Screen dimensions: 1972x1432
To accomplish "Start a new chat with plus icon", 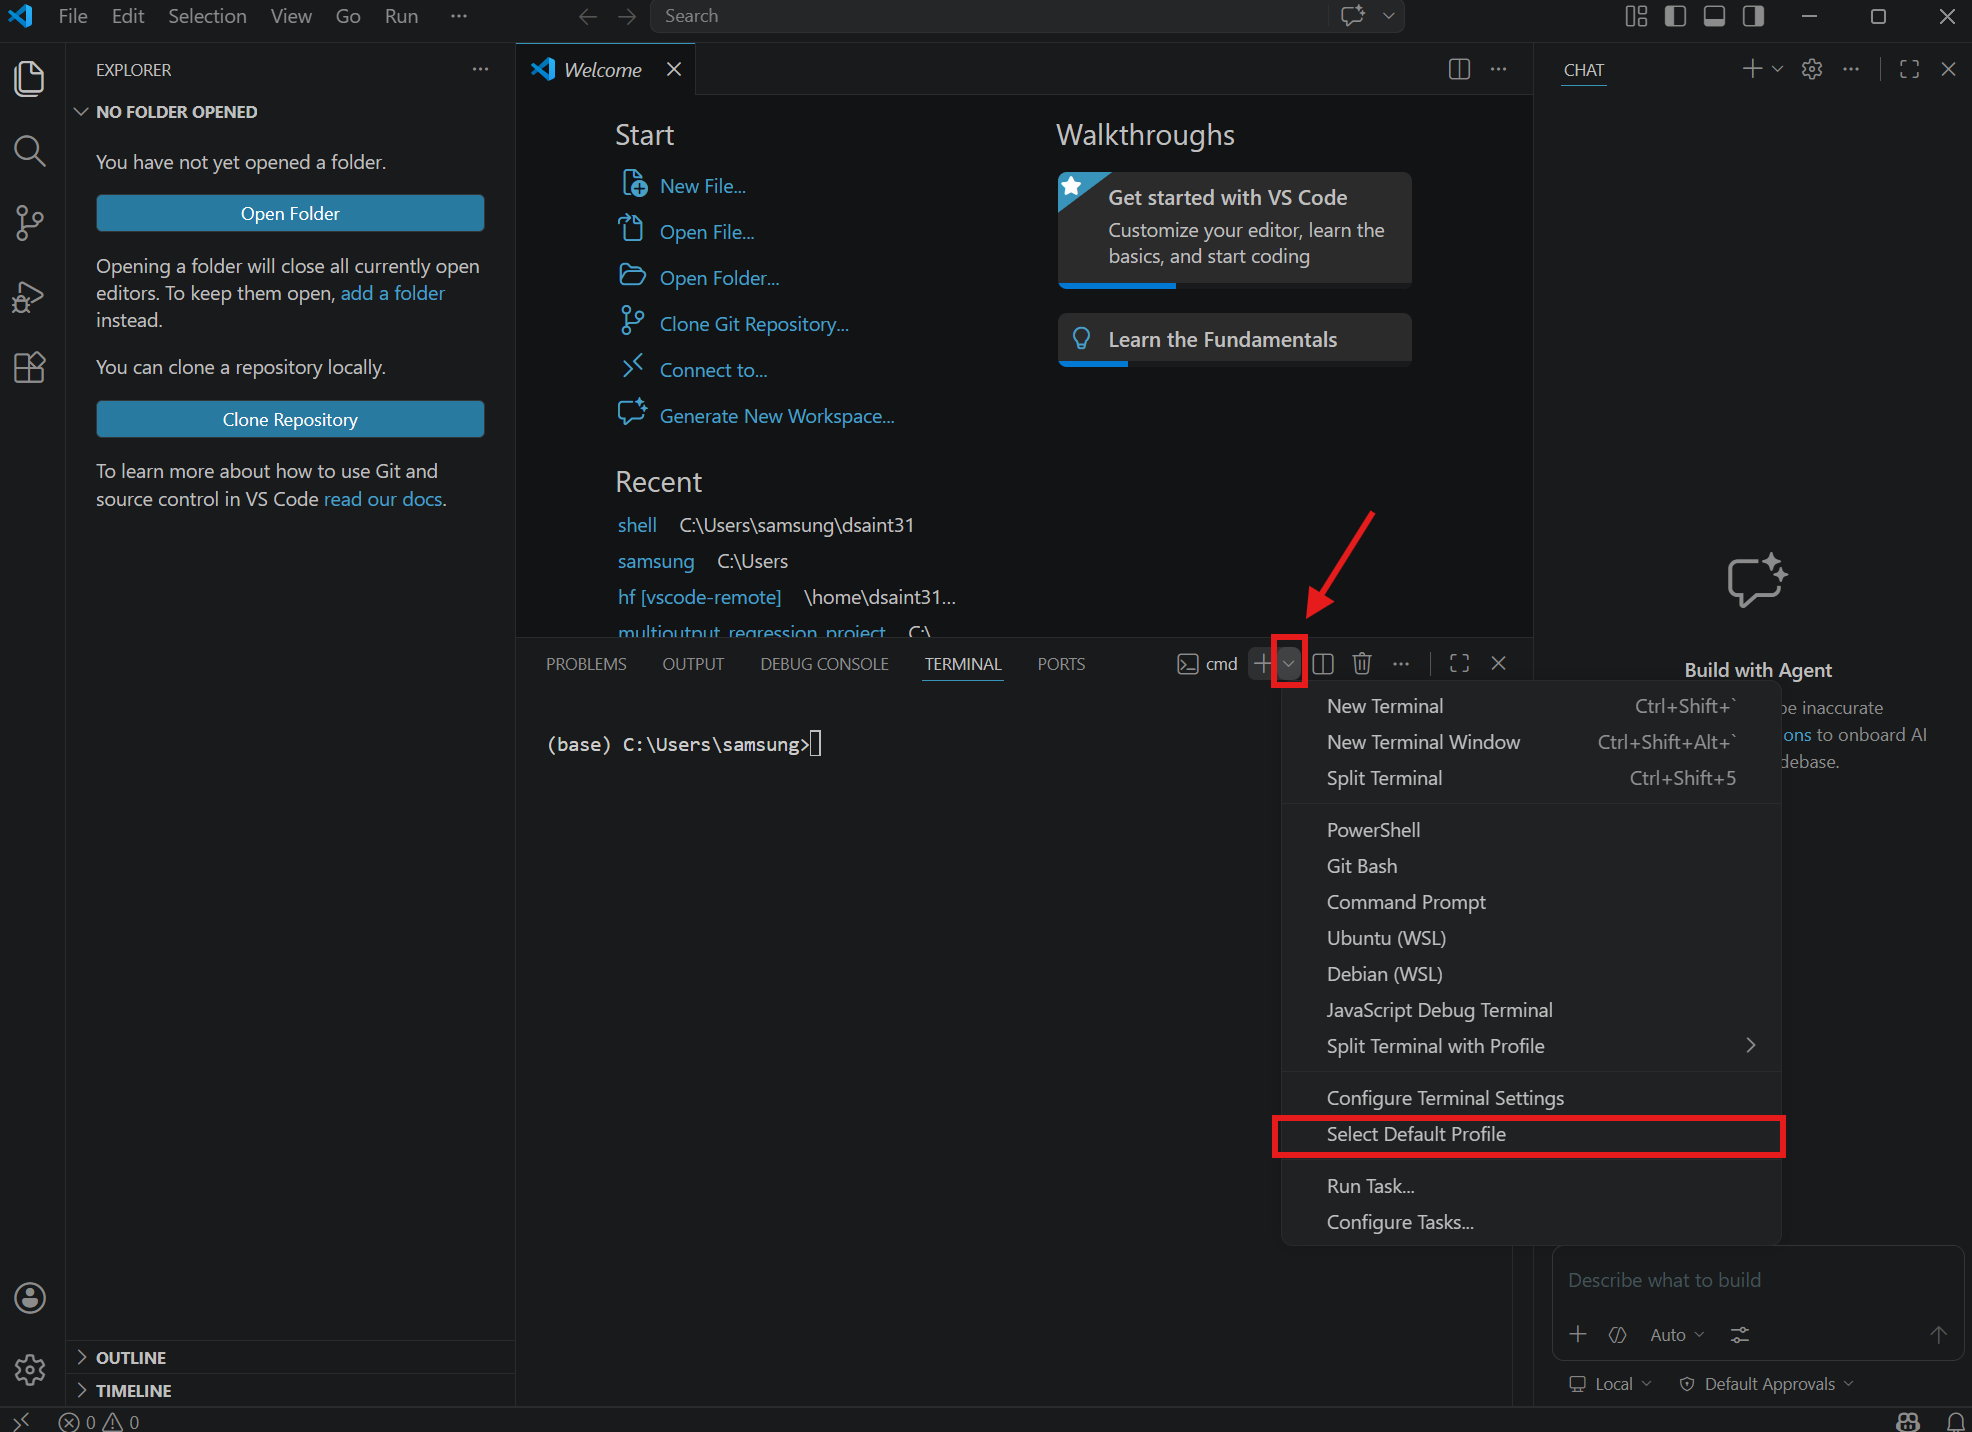I will tap(1752, 69).
